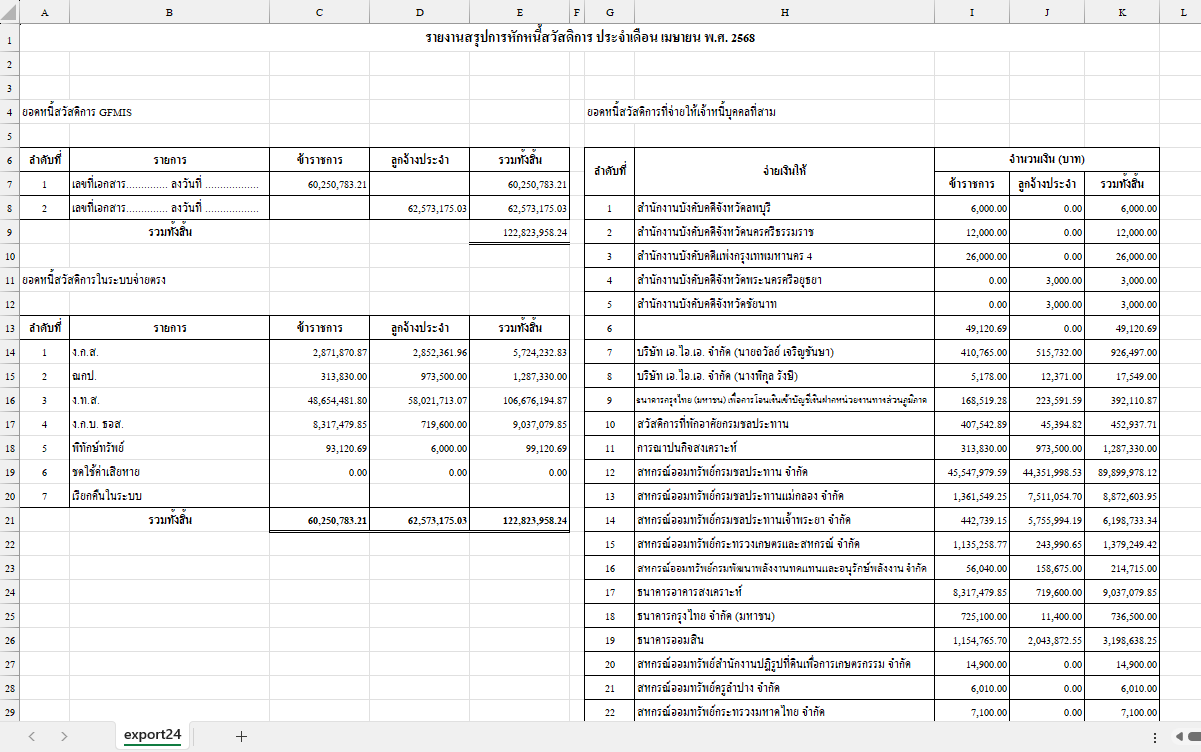Screen dimensions: 1201x752
Task: Open the three-dot options beside the horizontal scrollbar
Action: (1156, 737)
